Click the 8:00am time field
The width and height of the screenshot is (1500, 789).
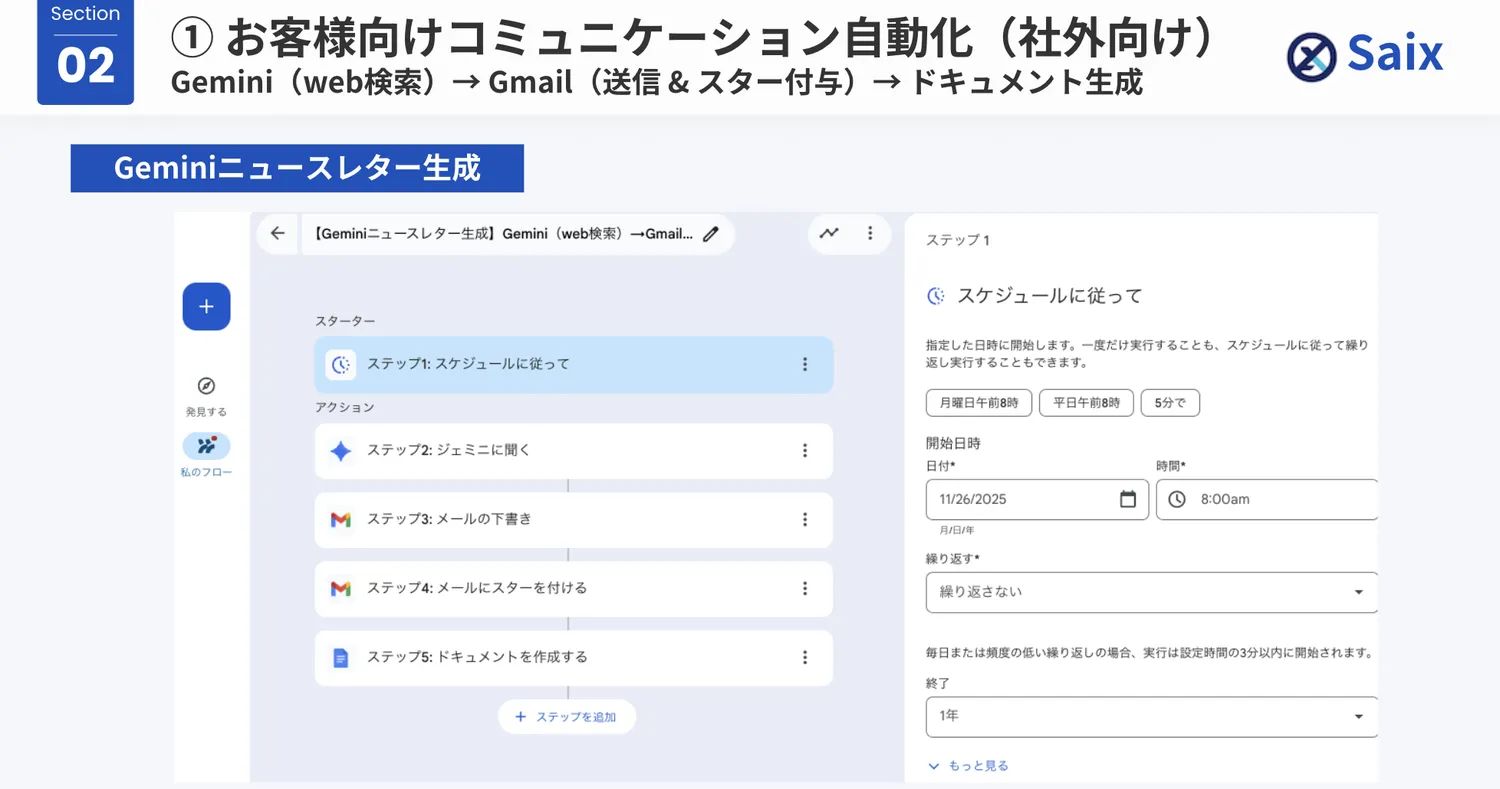pyautogui.click(x=1267, y=499)
